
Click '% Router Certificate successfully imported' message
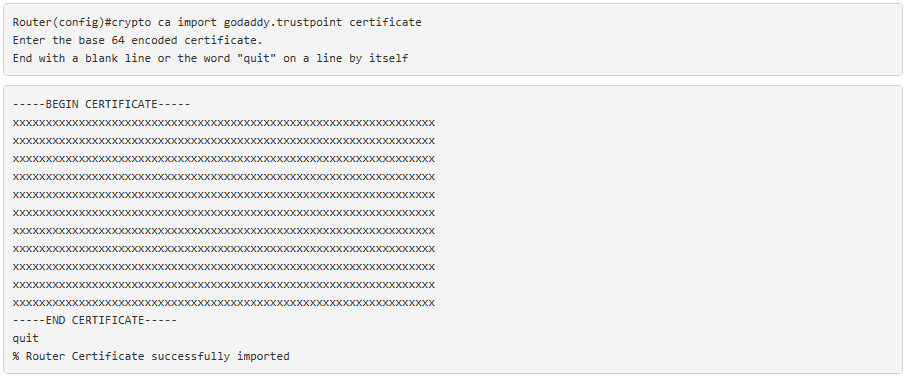[151, 356]
